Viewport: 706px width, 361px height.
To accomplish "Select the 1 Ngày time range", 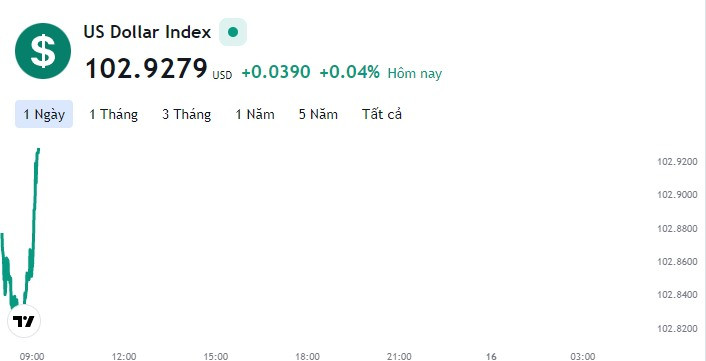I will pyautogui.click(x=44, y=114).
